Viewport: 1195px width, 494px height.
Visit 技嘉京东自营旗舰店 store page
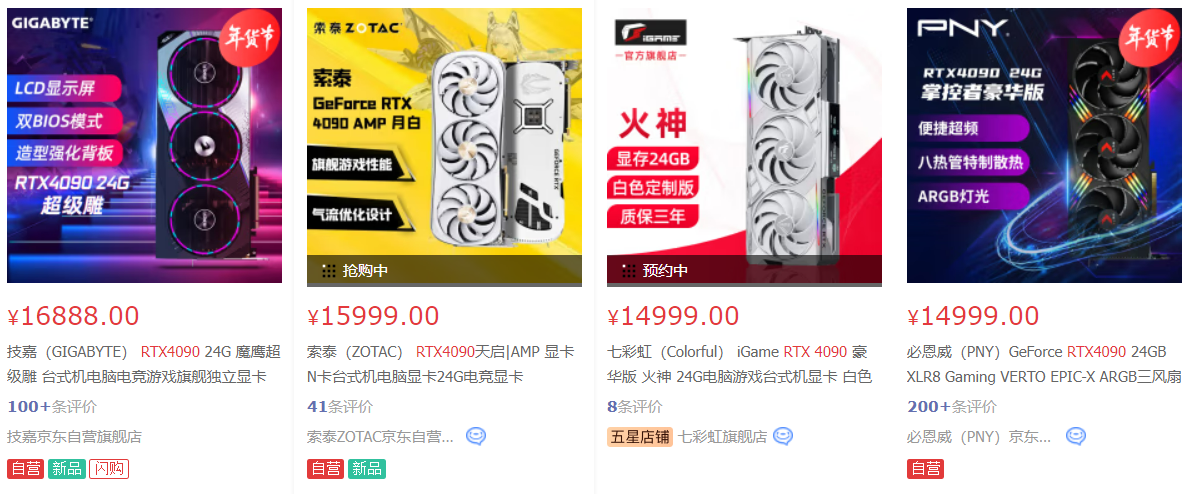point(75,437)
